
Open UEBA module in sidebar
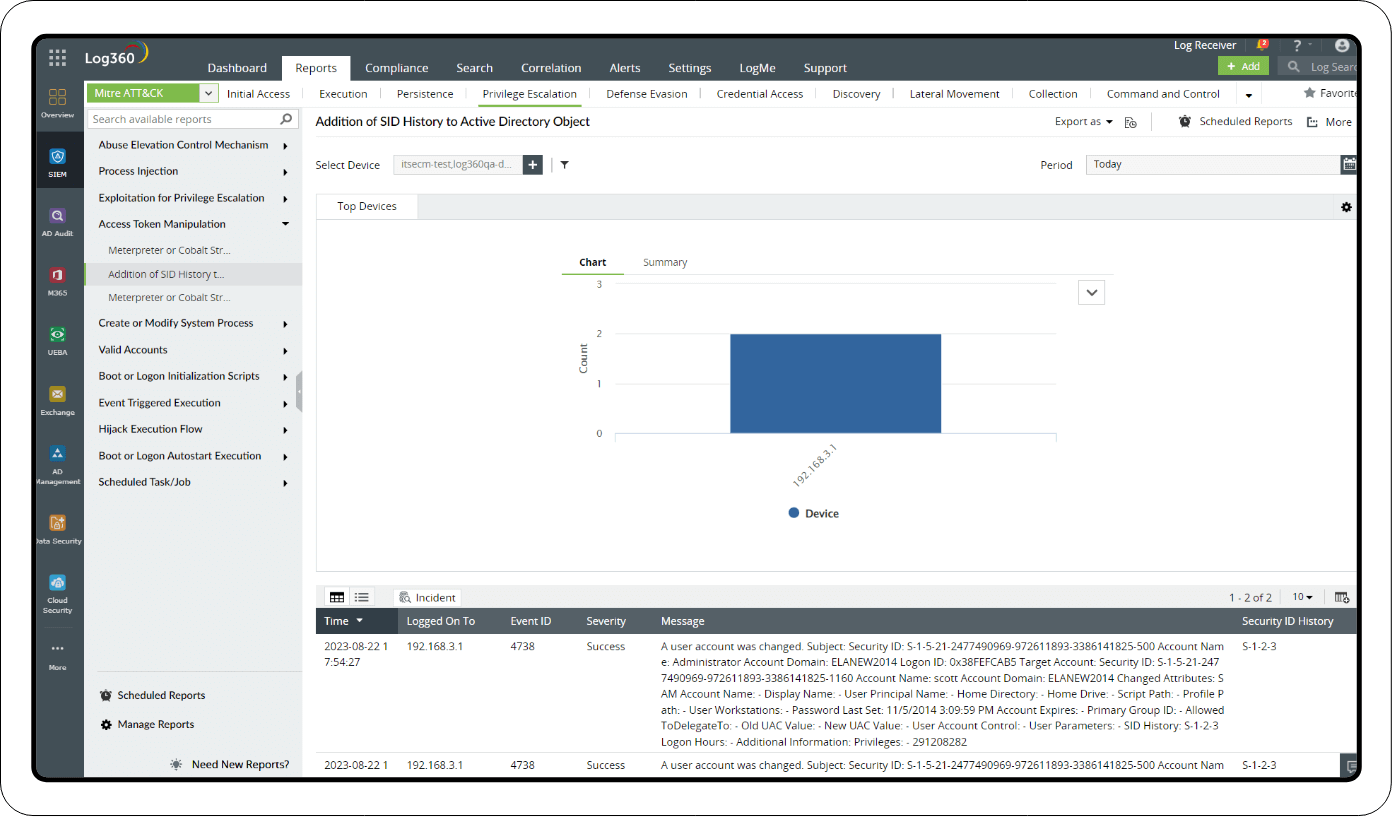tap(58, 340)
